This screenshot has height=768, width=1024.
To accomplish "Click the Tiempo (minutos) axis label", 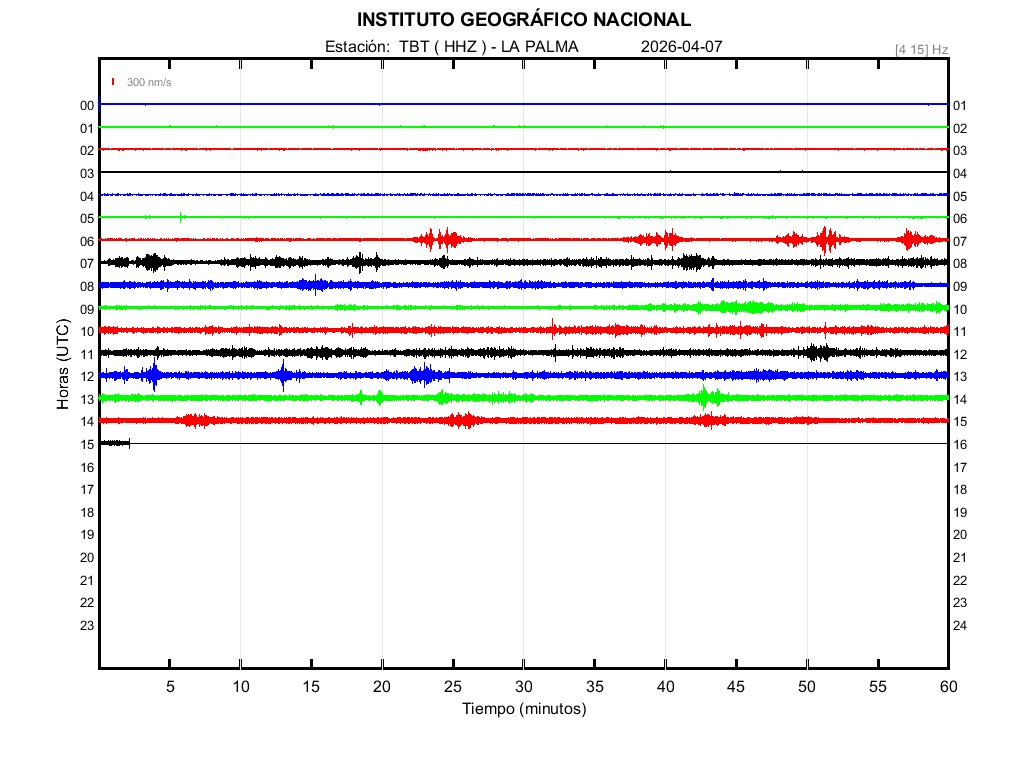I will pos(523,709).
